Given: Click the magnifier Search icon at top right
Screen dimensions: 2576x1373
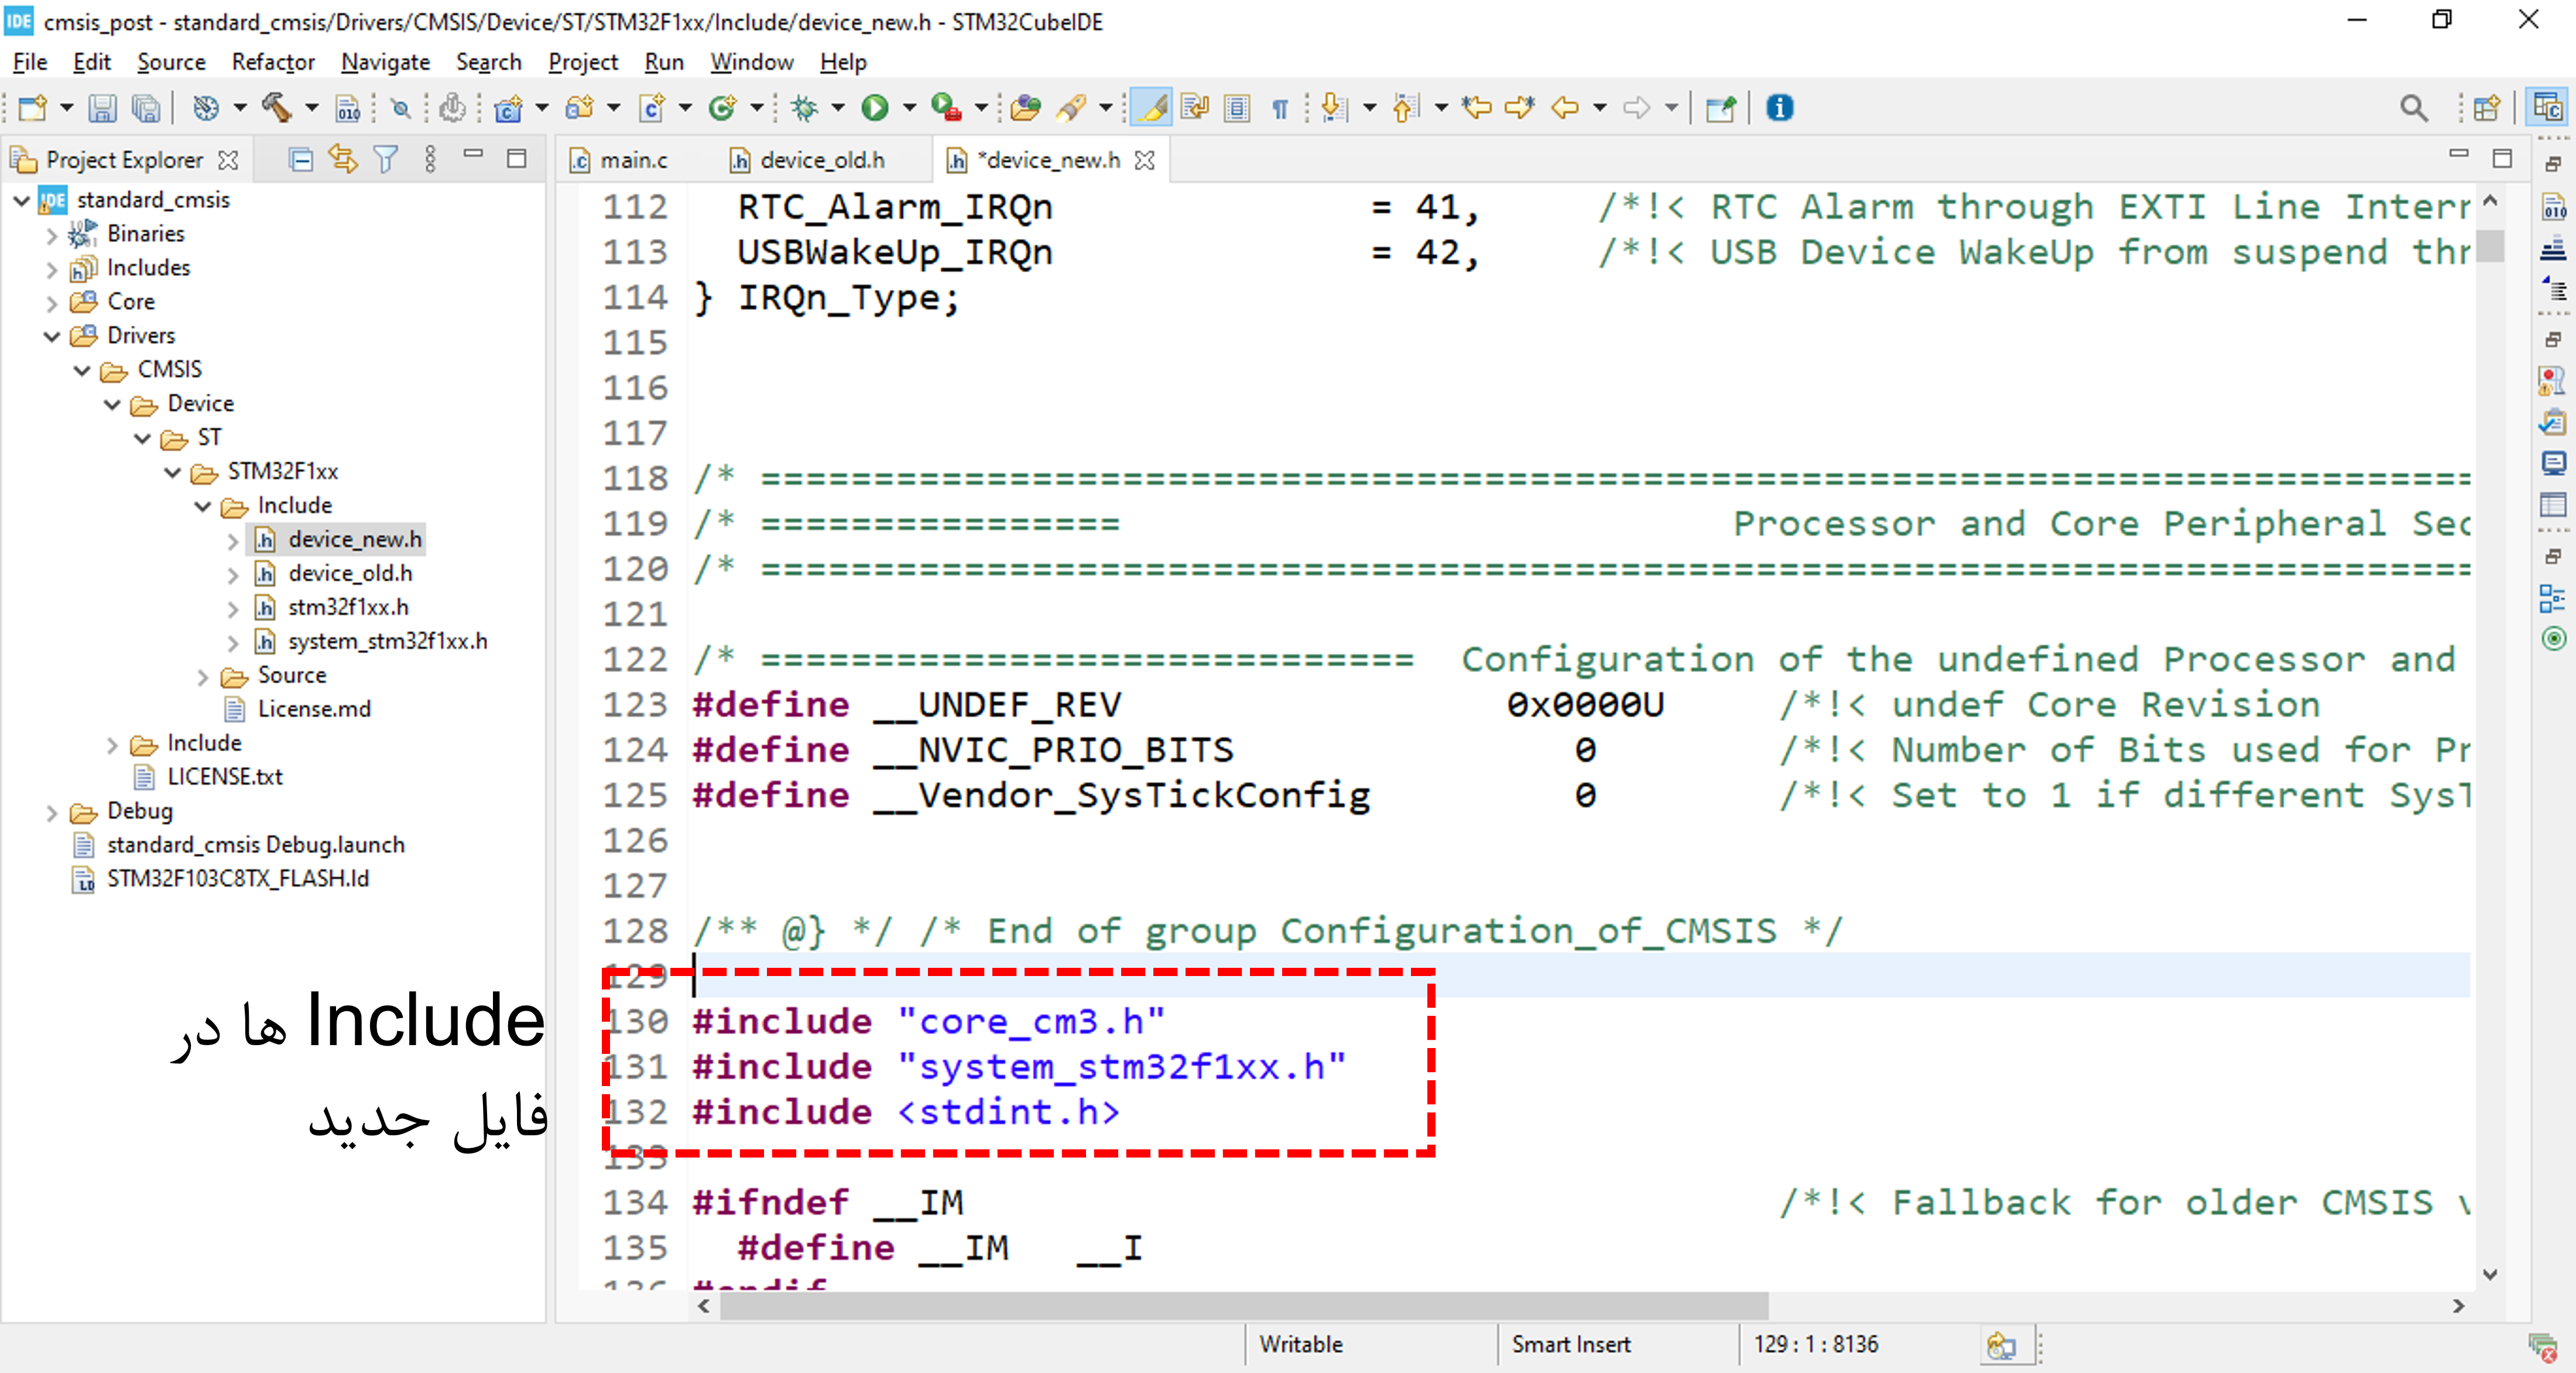Looking at the screenshot, I should [2413, 108].
